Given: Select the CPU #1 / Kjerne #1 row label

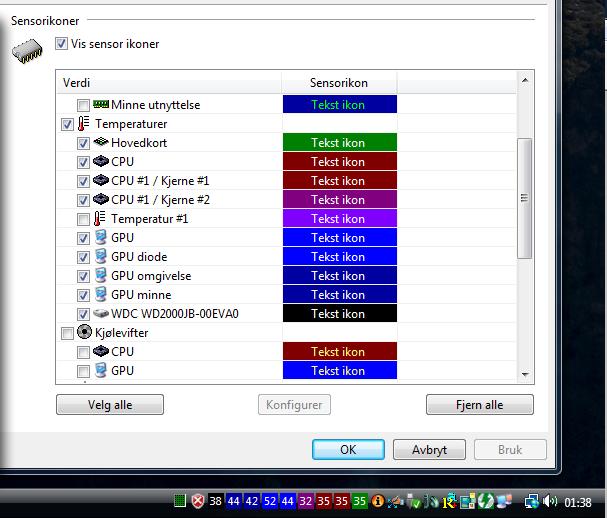Looking at the screenshot, I should click(x=160, y=180).
